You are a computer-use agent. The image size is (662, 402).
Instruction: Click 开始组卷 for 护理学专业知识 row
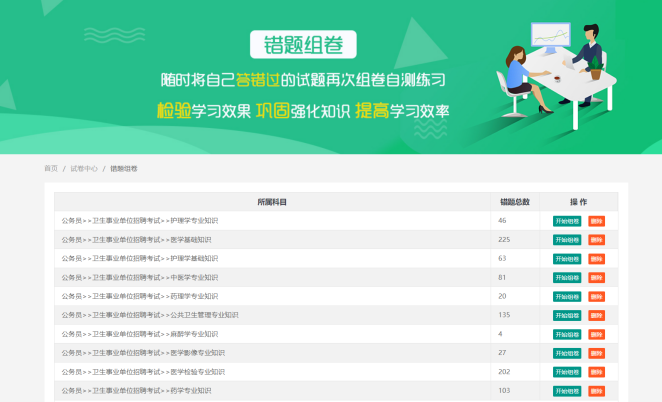click(x=567, y=221)
